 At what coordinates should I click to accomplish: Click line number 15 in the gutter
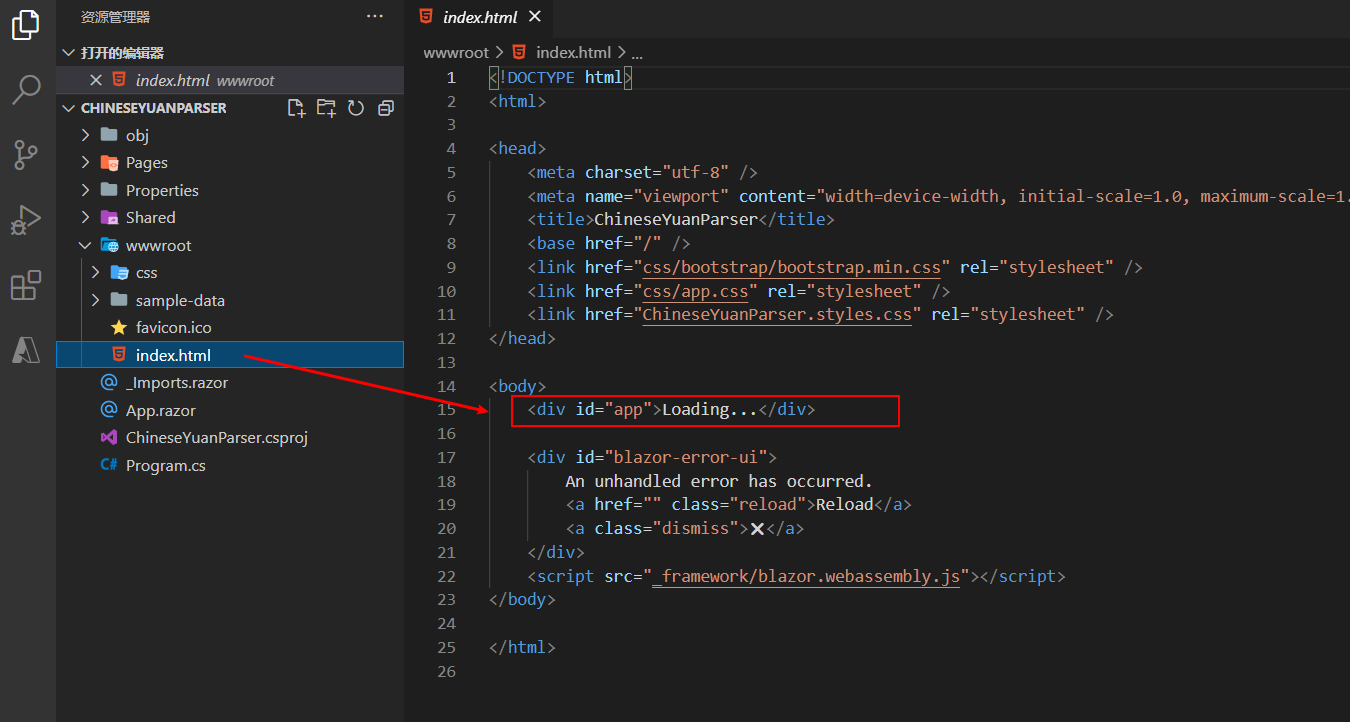pos(446,409)
